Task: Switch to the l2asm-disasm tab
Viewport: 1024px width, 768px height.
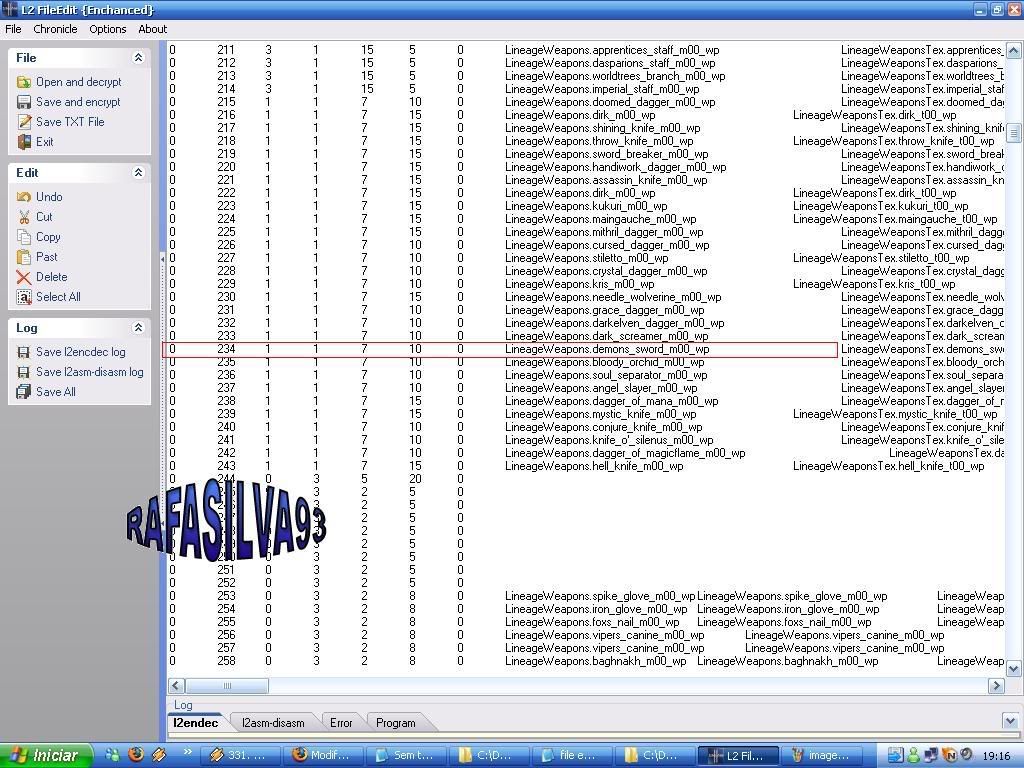Action: tap(273, 723)
